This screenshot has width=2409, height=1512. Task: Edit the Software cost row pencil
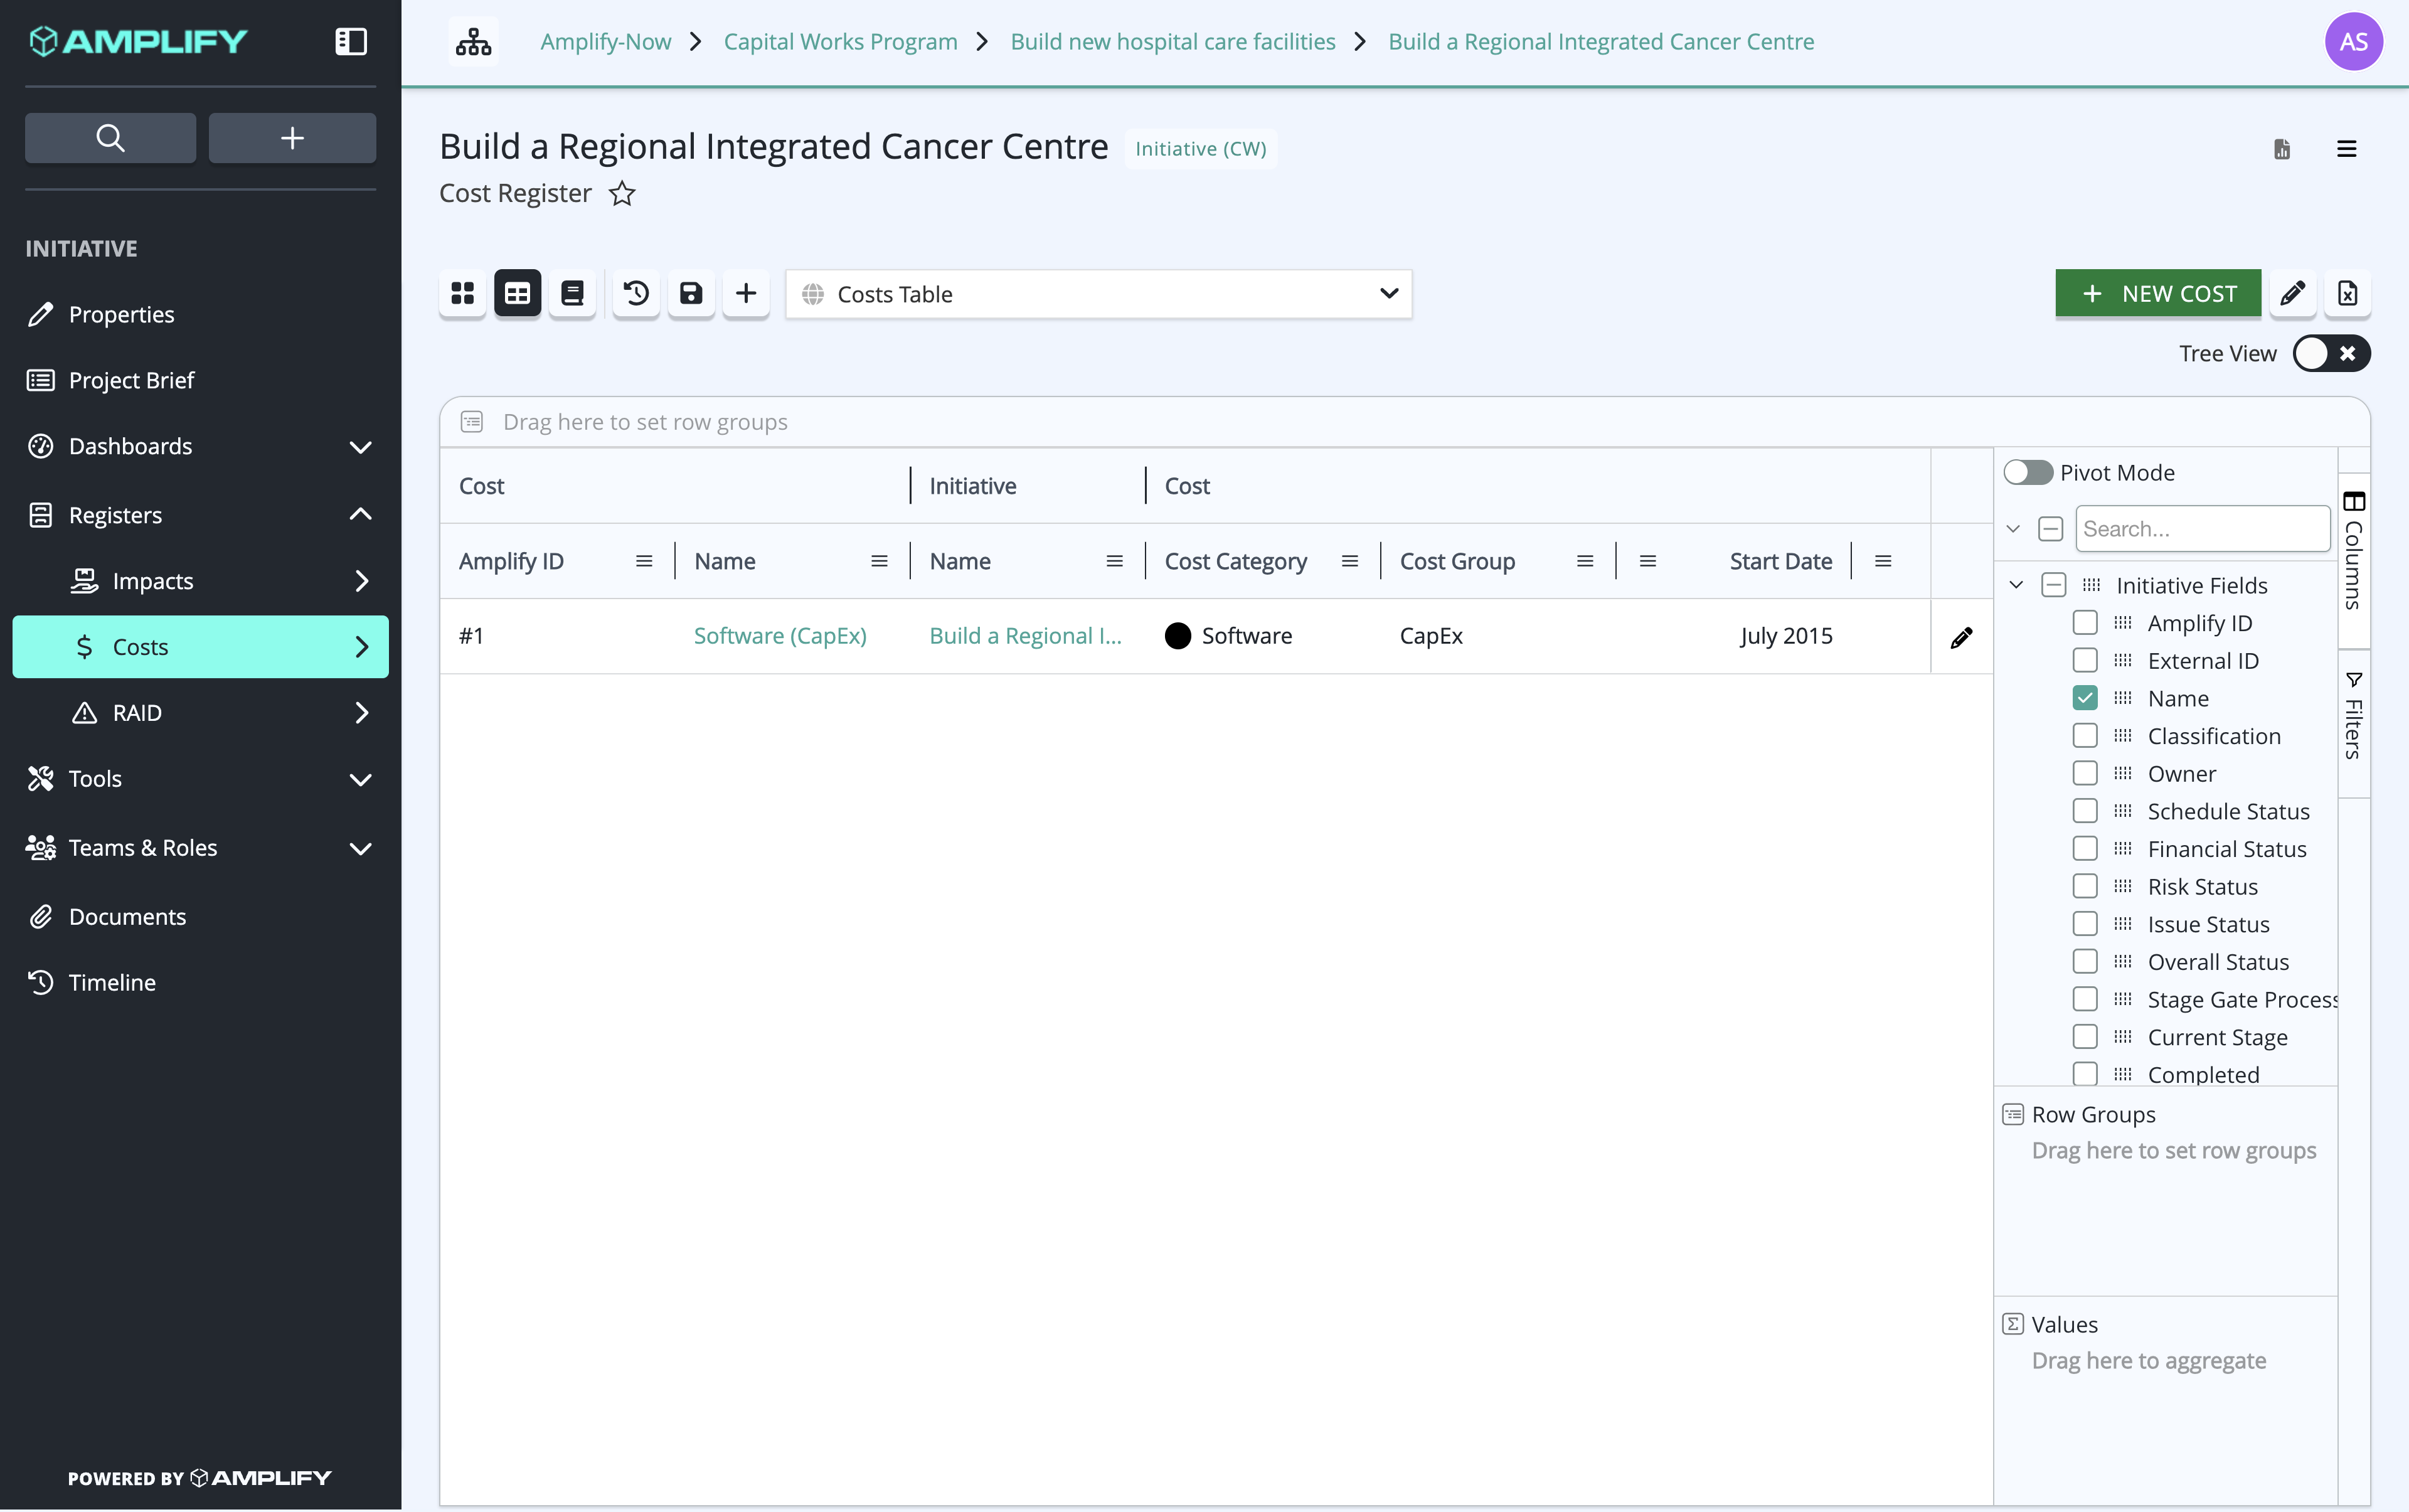point(1961,637)
